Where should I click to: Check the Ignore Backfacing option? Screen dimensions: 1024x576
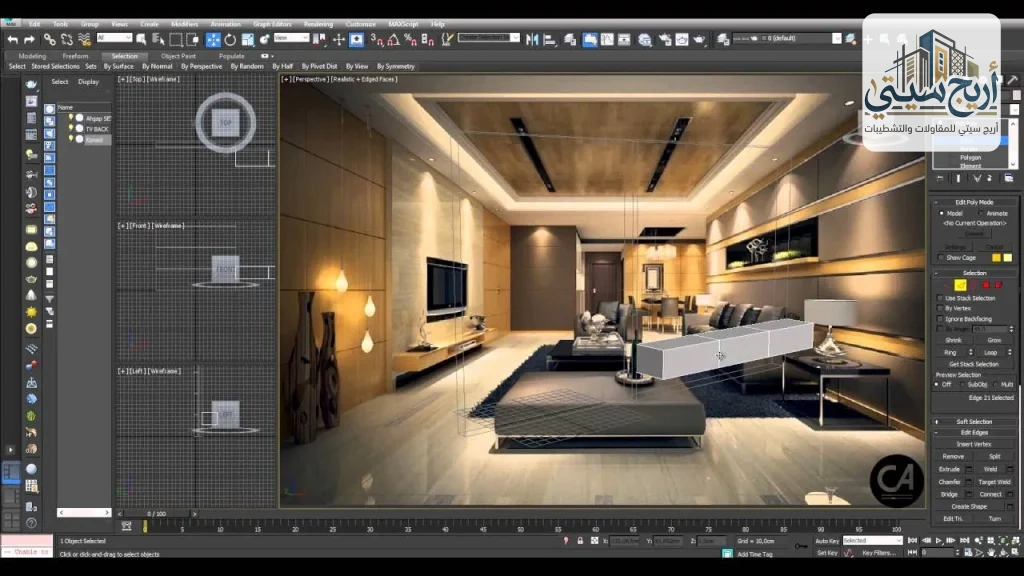940,319
